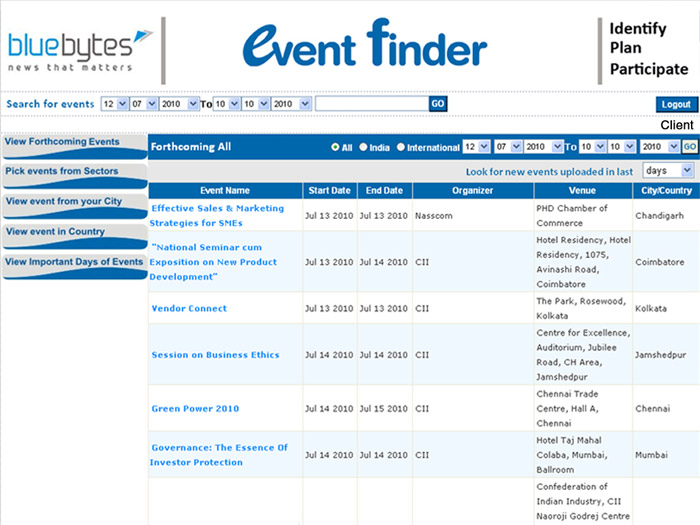Open Governance: The Essence Of Investor Protection
The width and height of the screenshot is (700, 525).
(219, 455)
